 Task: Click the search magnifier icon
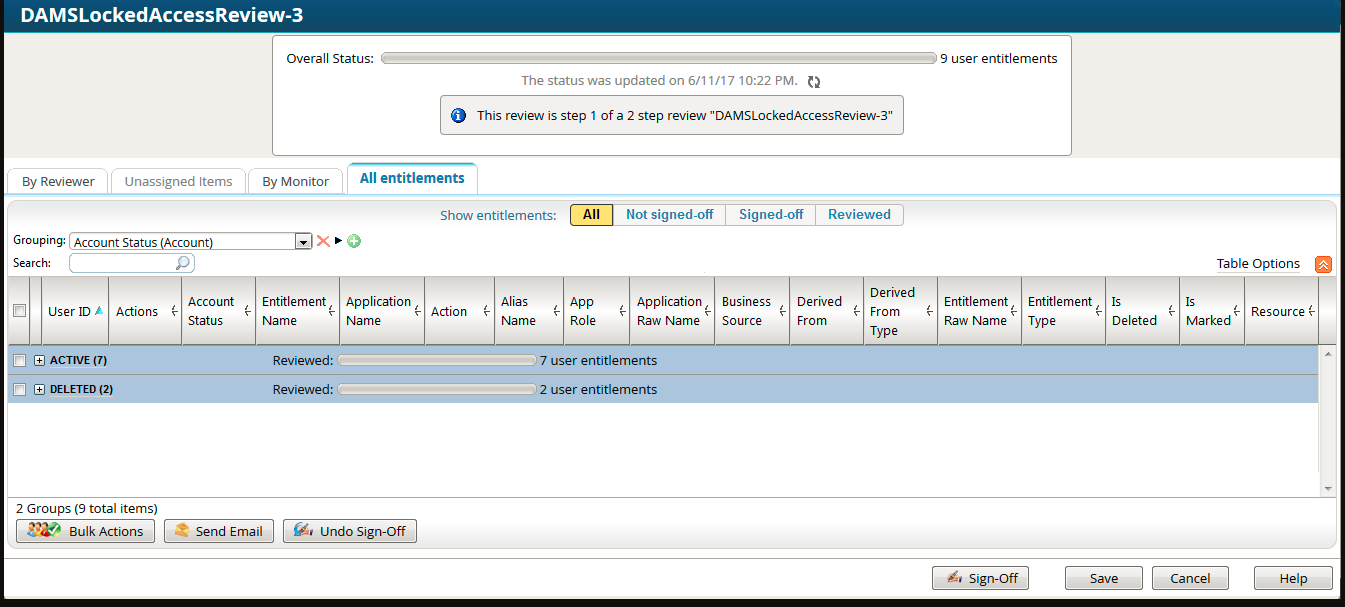pyautogui.click(x=182, y=262)
